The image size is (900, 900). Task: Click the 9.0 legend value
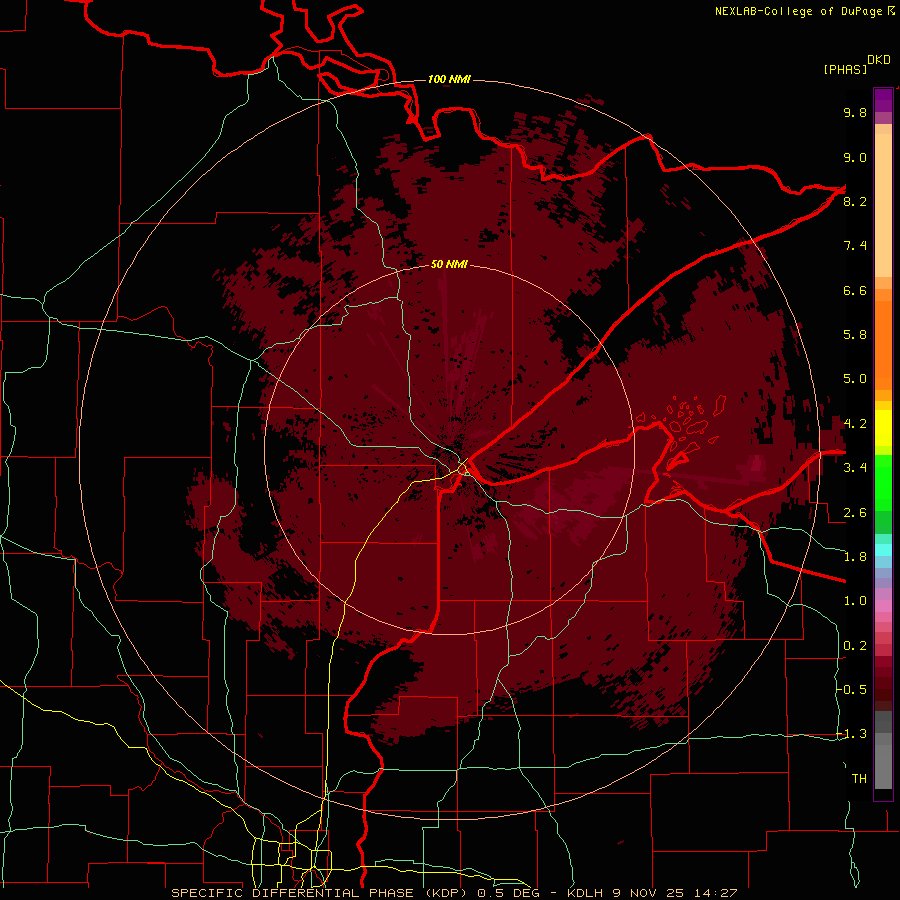click(855, 157)
